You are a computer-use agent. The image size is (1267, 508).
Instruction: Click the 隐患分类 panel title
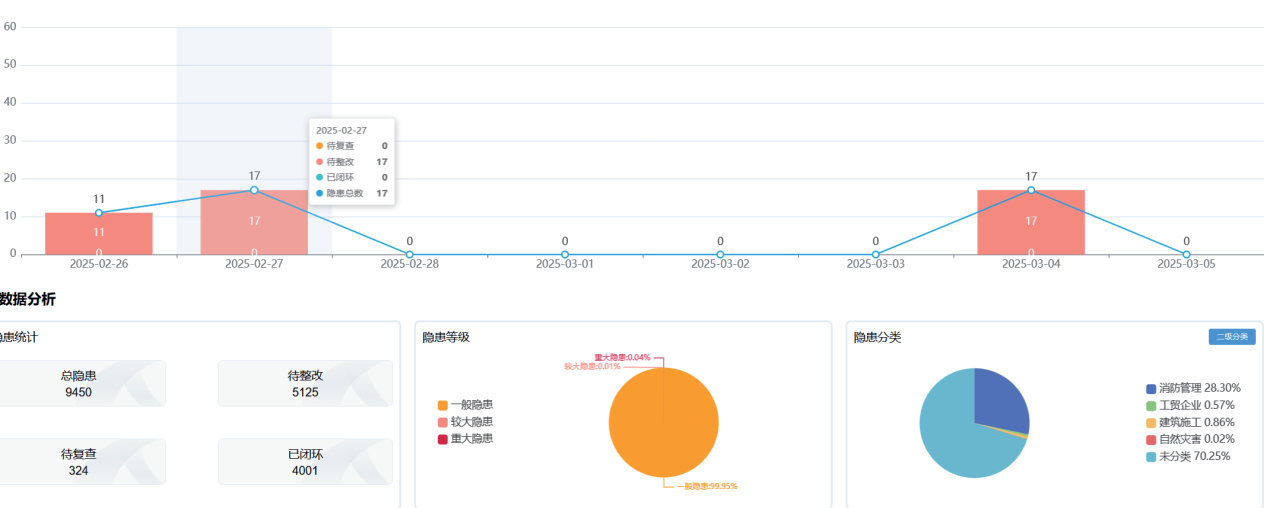click(x=877, y=337)
